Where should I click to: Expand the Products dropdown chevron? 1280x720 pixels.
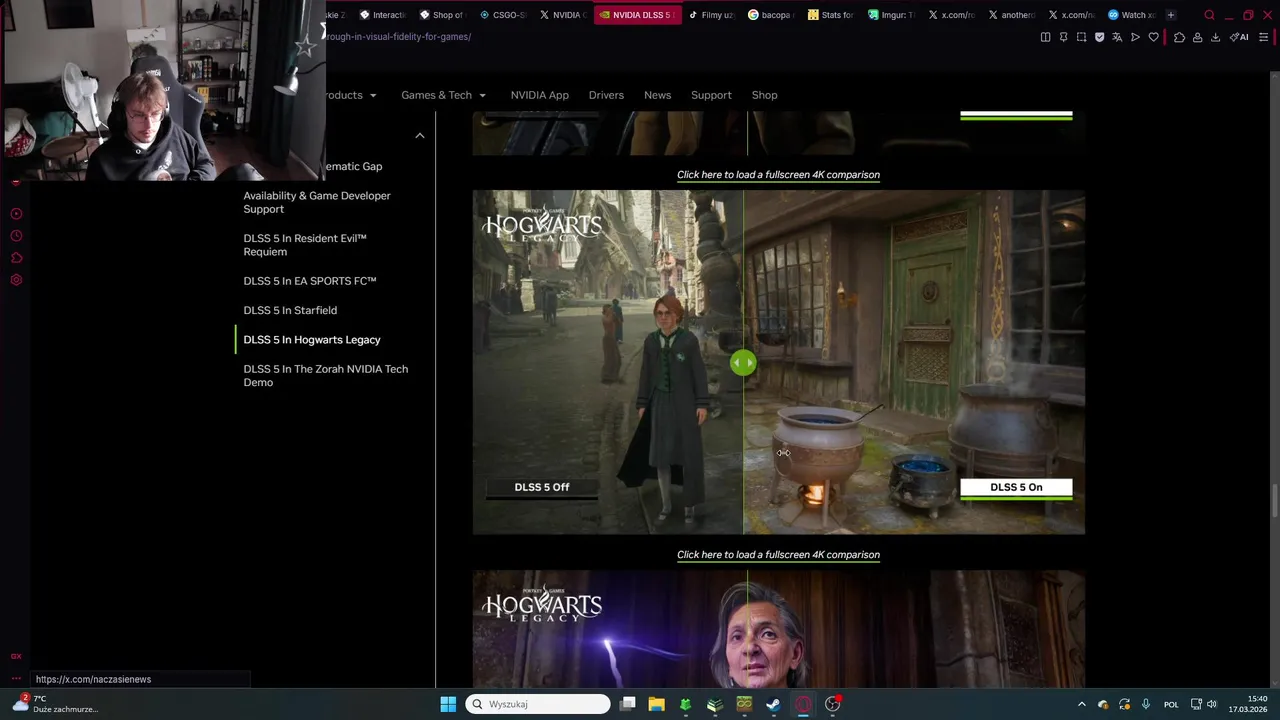pyautogui.click(x=373, y=95)
